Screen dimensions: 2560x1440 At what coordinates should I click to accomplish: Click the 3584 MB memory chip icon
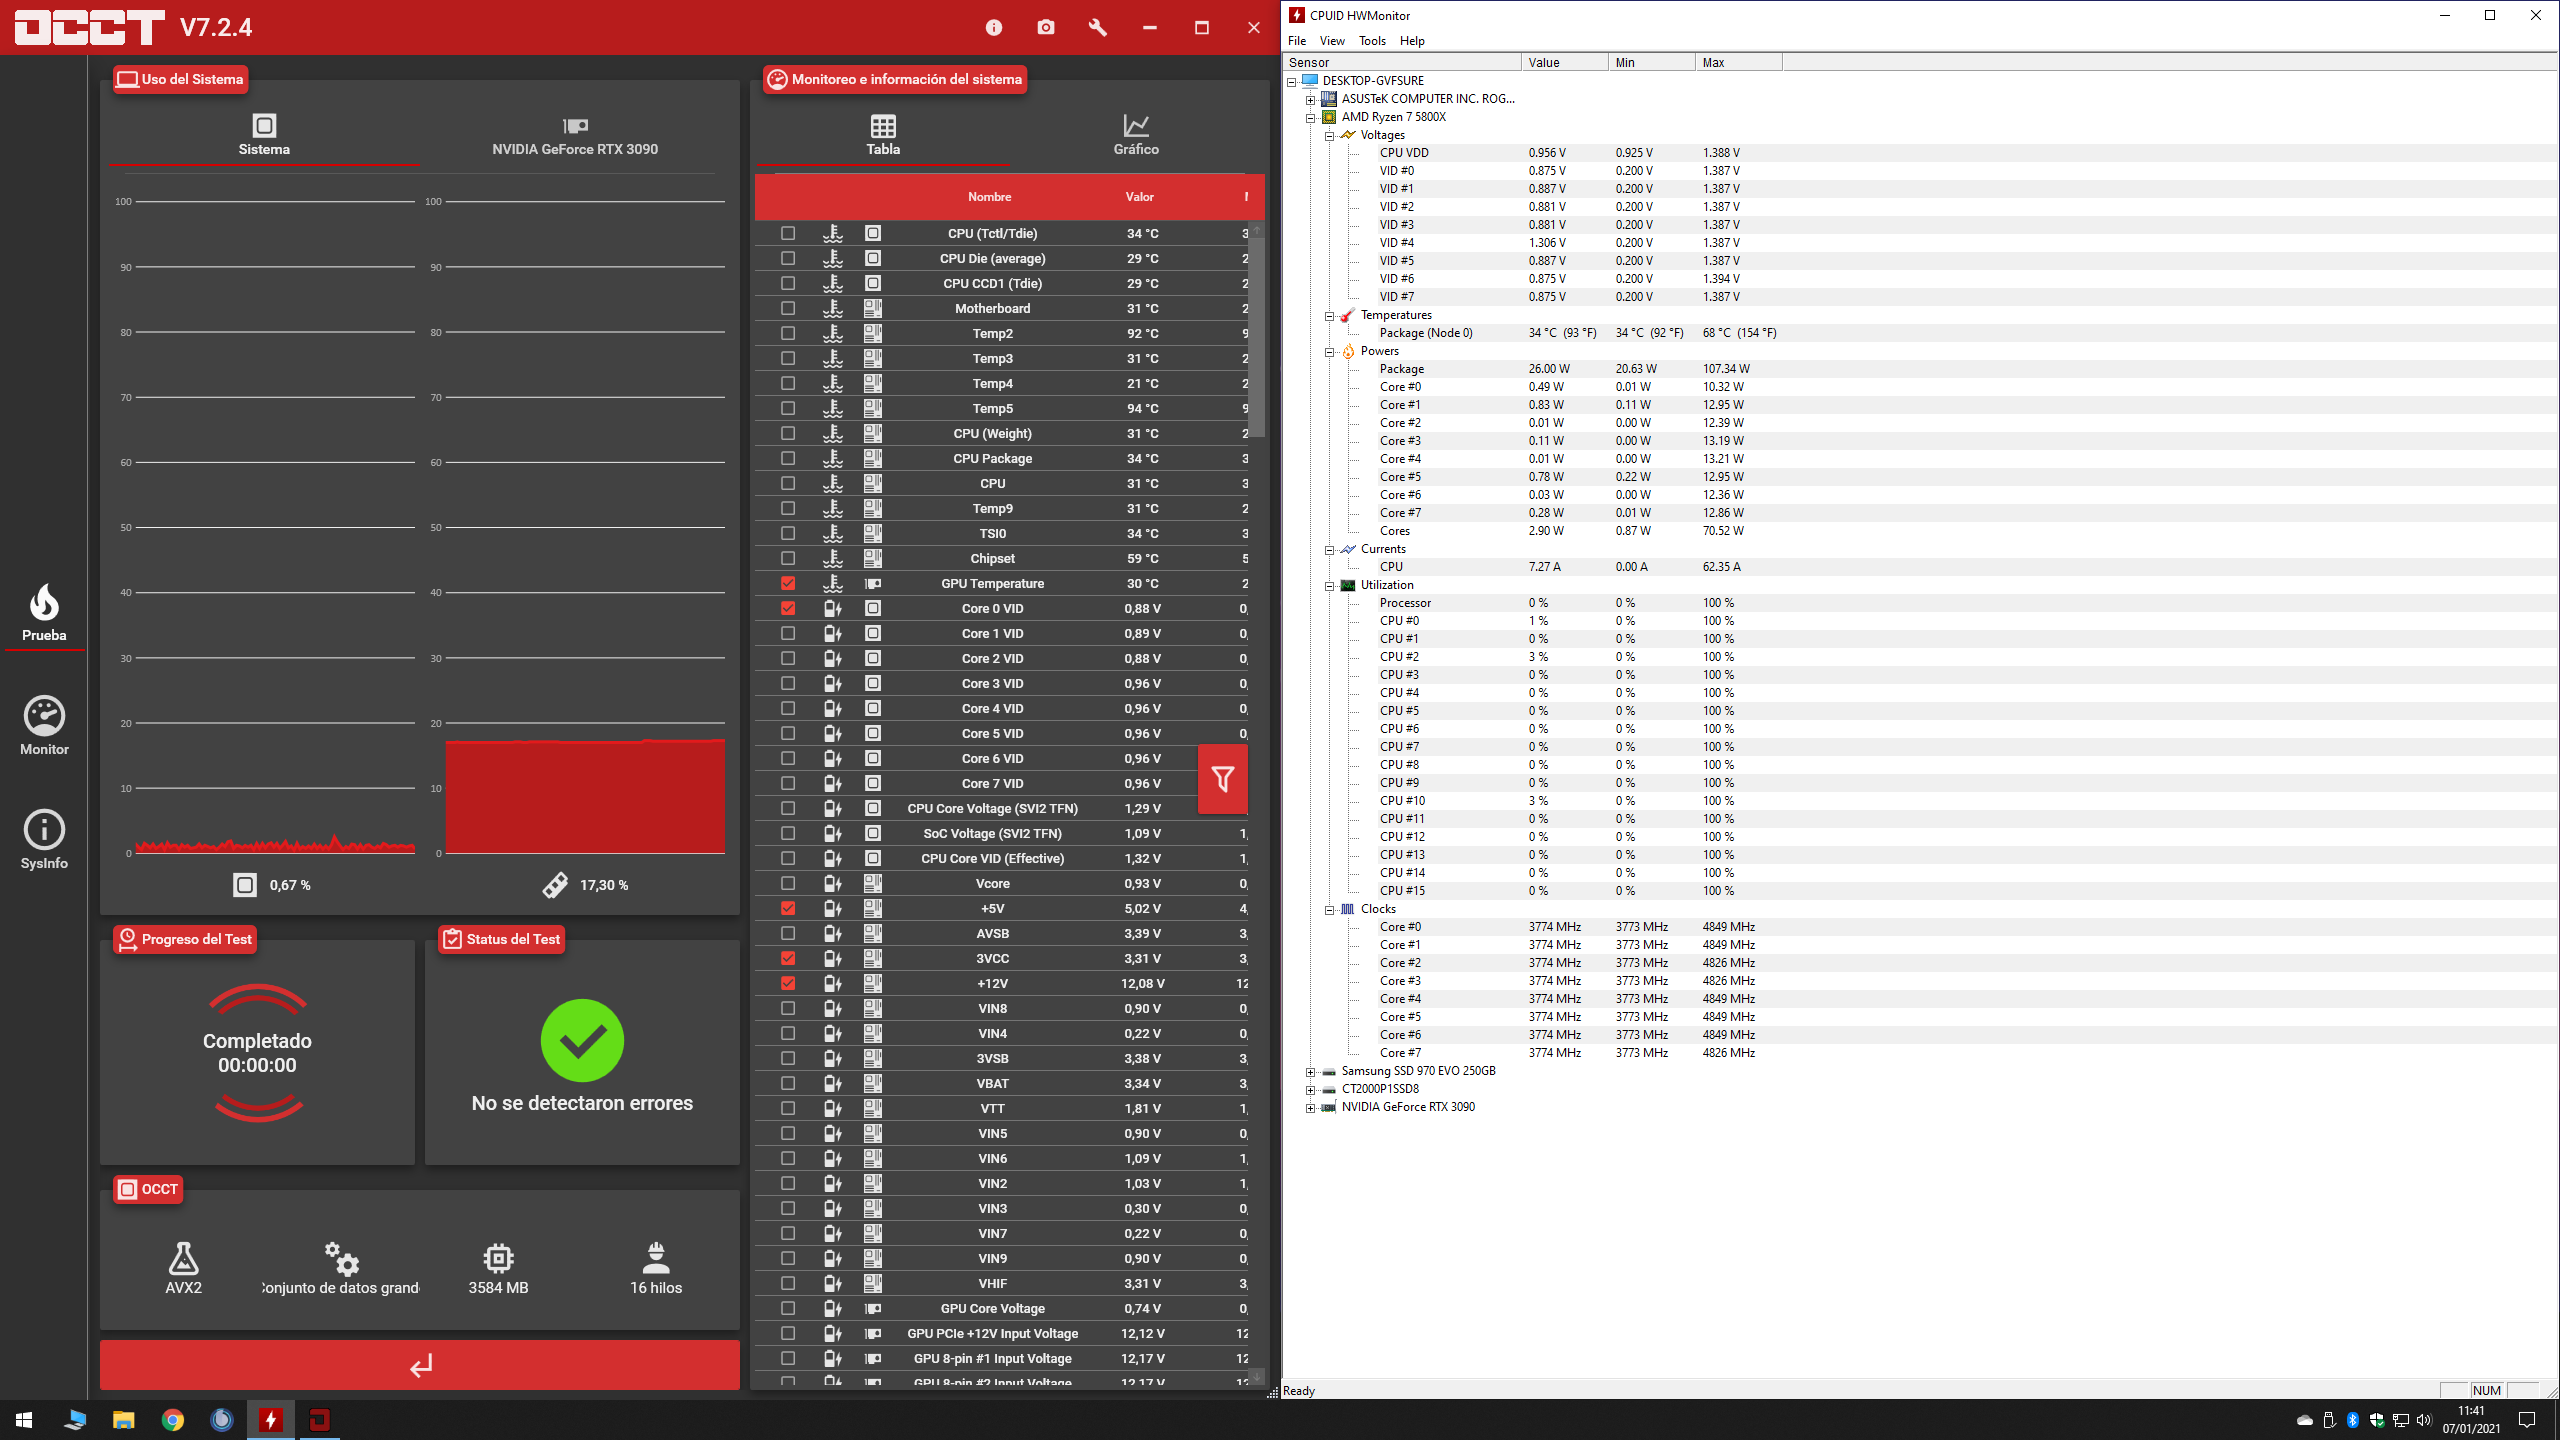tap(498, 1258)
